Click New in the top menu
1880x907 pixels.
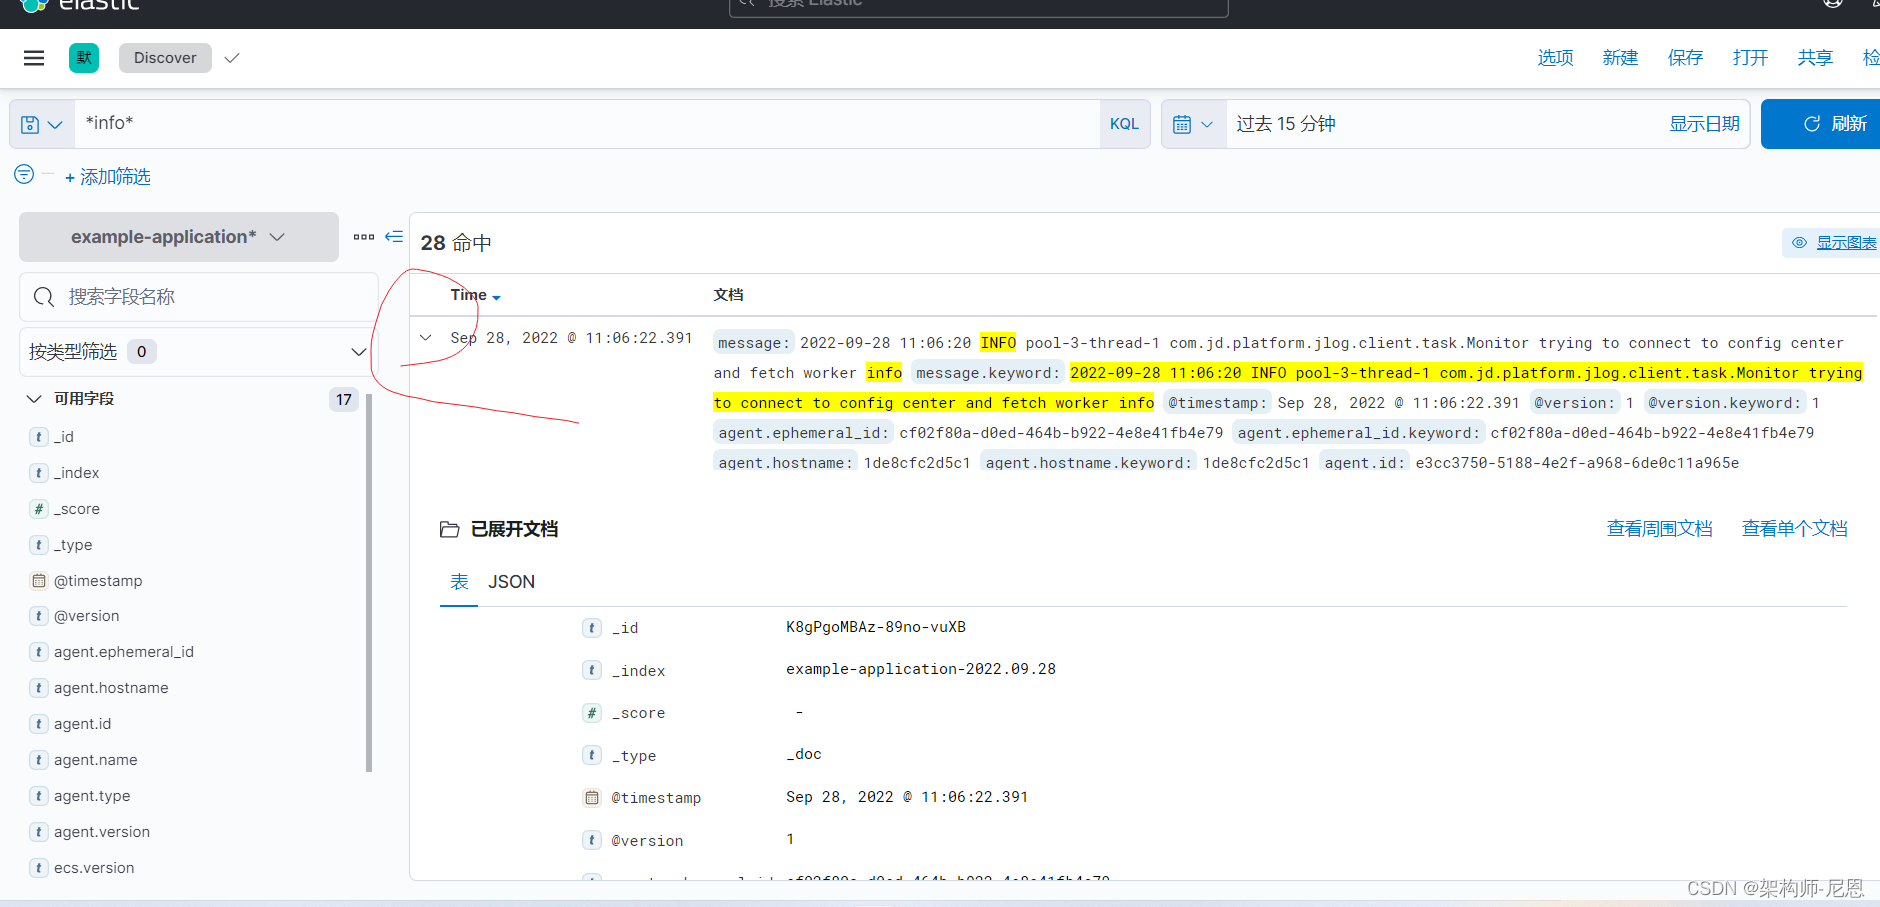pyautogui.click(x=1620, y=58)
